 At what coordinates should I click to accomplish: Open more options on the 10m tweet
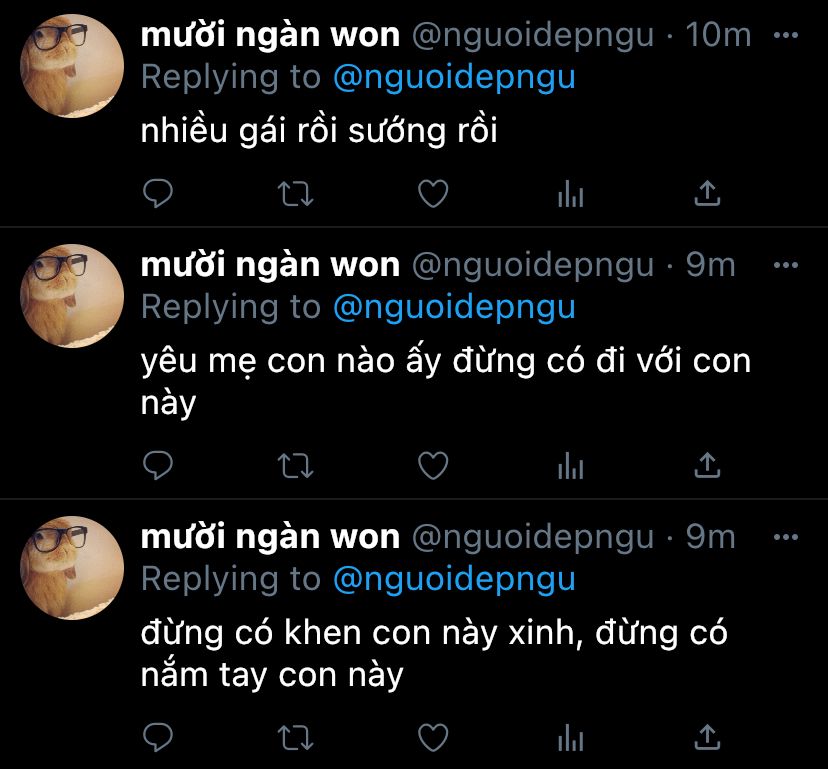point(786,35)
